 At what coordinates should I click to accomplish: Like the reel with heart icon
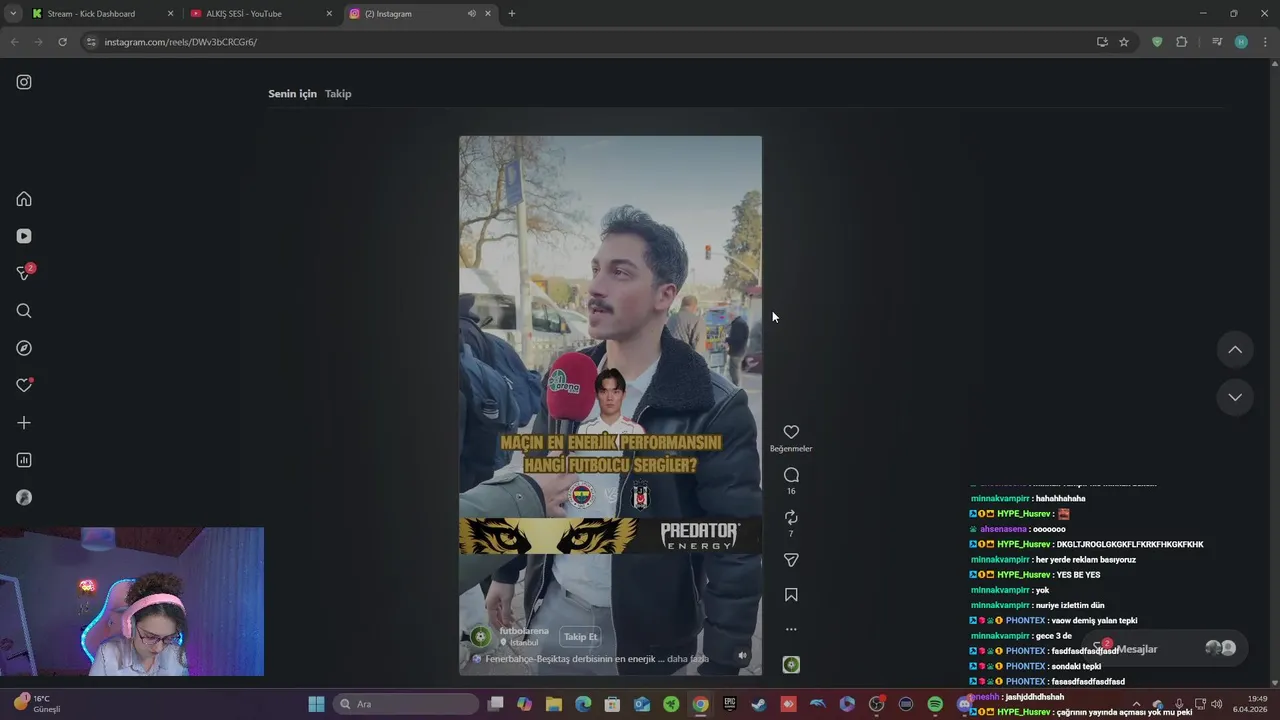click(x=791, y=432)
